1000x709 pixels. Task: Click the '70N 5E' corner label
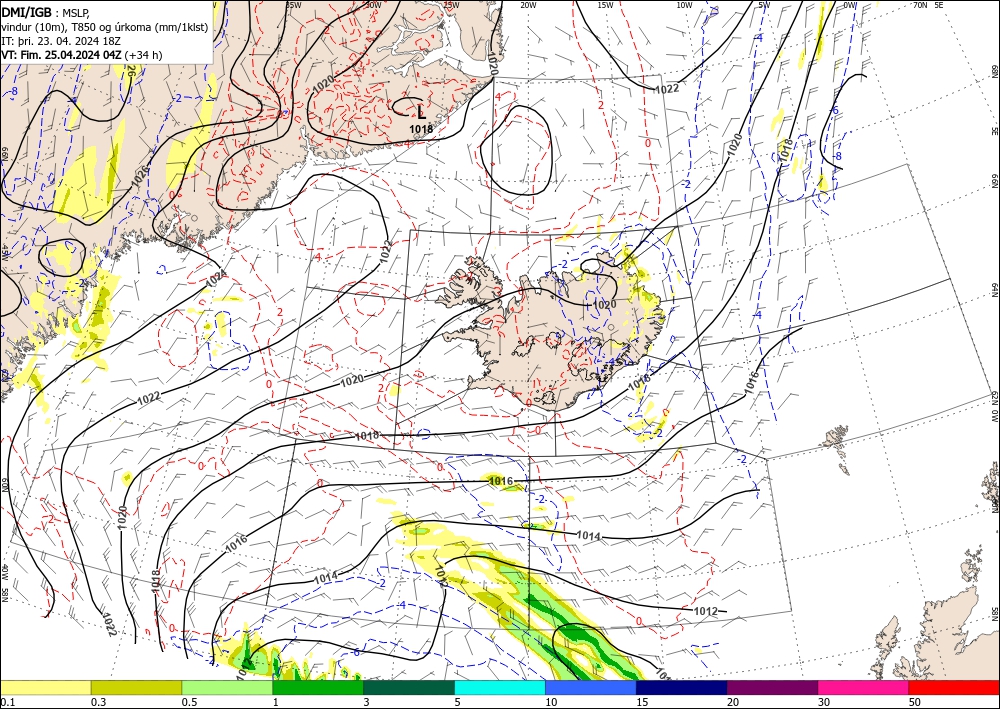pos(928,5)
